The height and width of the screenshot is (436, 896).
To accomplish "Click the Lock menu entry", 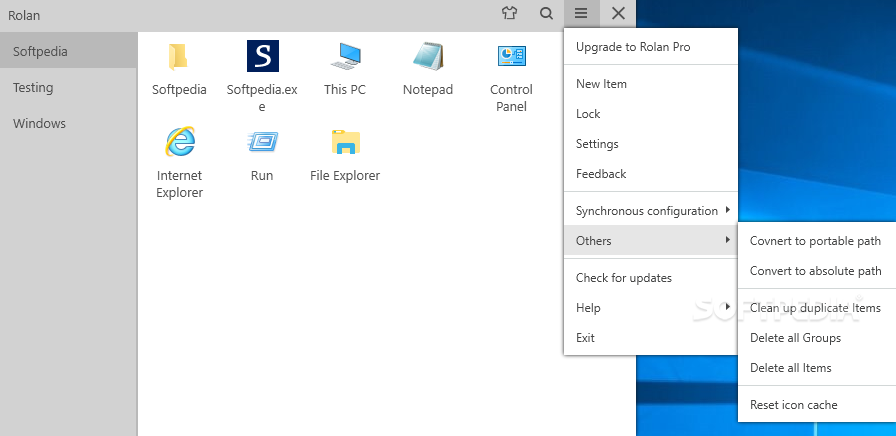I will coord(650,114).
